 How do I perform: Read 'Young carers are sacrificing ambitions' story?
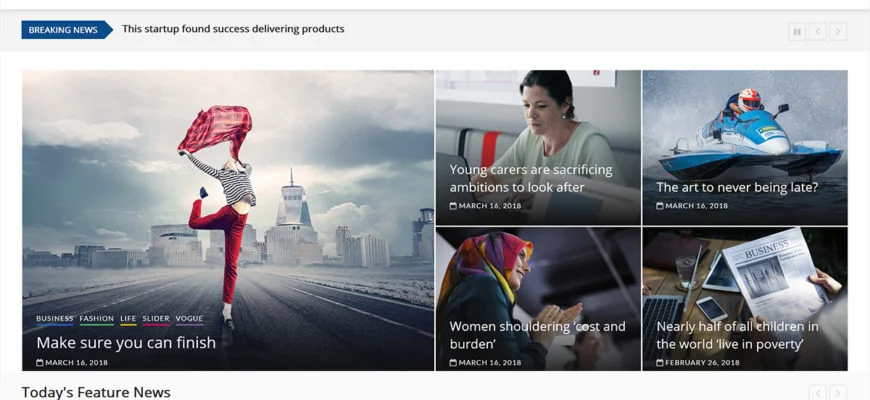coord(530,178)
